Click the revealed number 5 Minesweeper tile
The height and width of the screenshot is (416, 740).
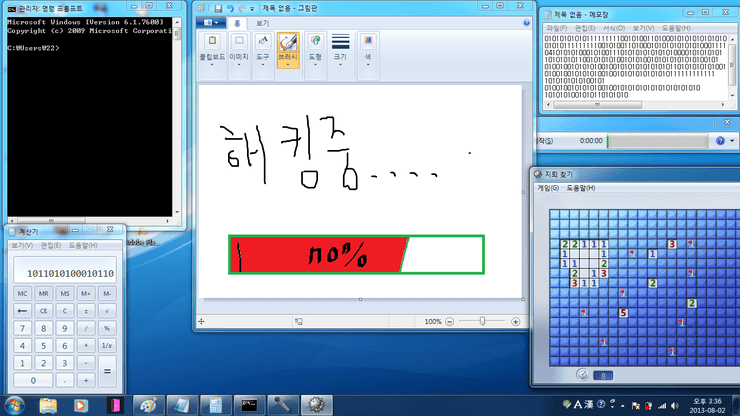622,313
